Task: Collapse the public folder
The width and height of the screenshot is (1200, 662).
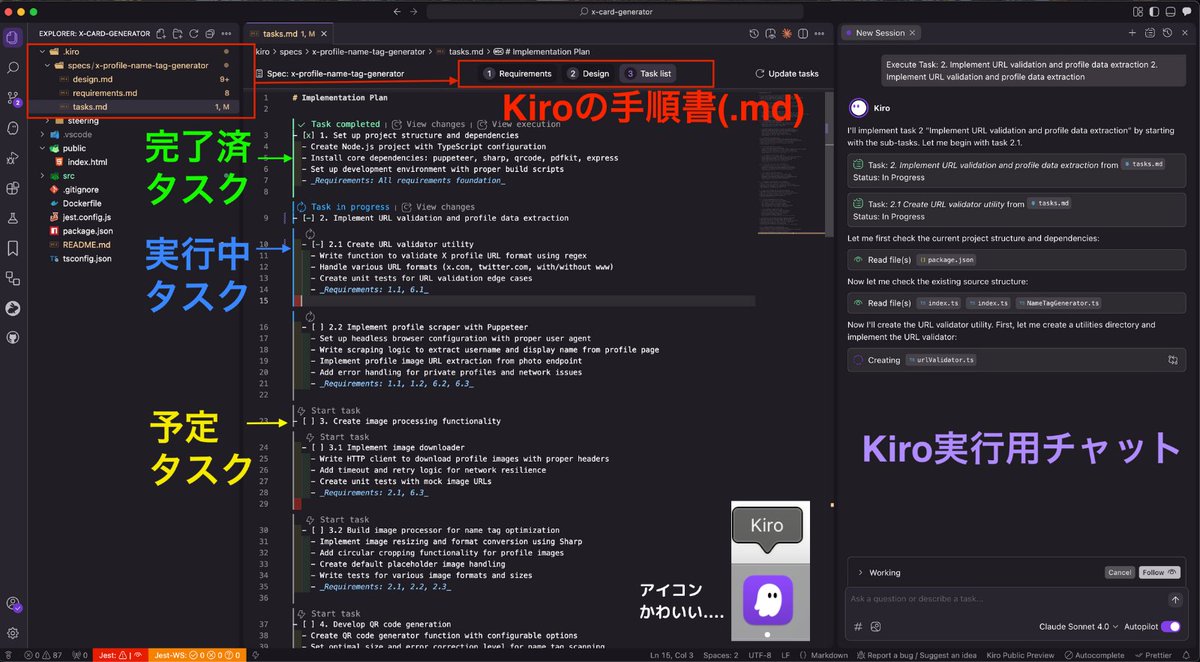Action: click(x=42, y=148)
